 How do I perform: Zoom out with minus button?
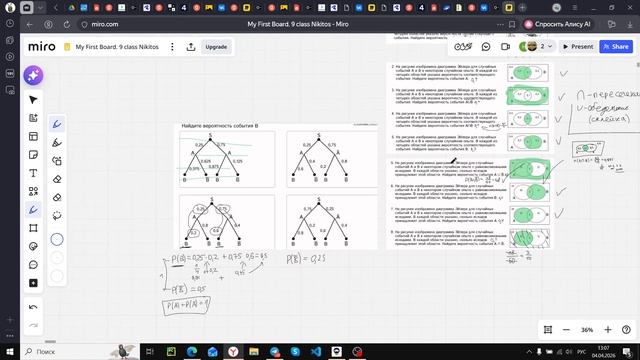coord(566,330)
